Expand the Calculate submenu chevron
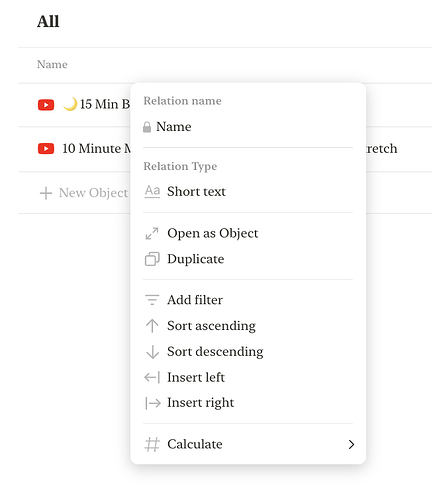This screenshot has width=432, height=500. [x=351, y=444]
